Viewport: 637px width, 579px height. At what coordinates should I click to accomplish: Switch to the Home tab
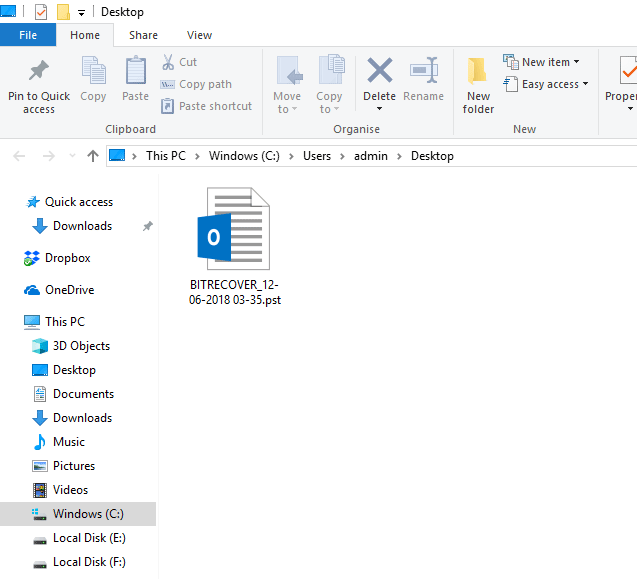tap(84, 35)
